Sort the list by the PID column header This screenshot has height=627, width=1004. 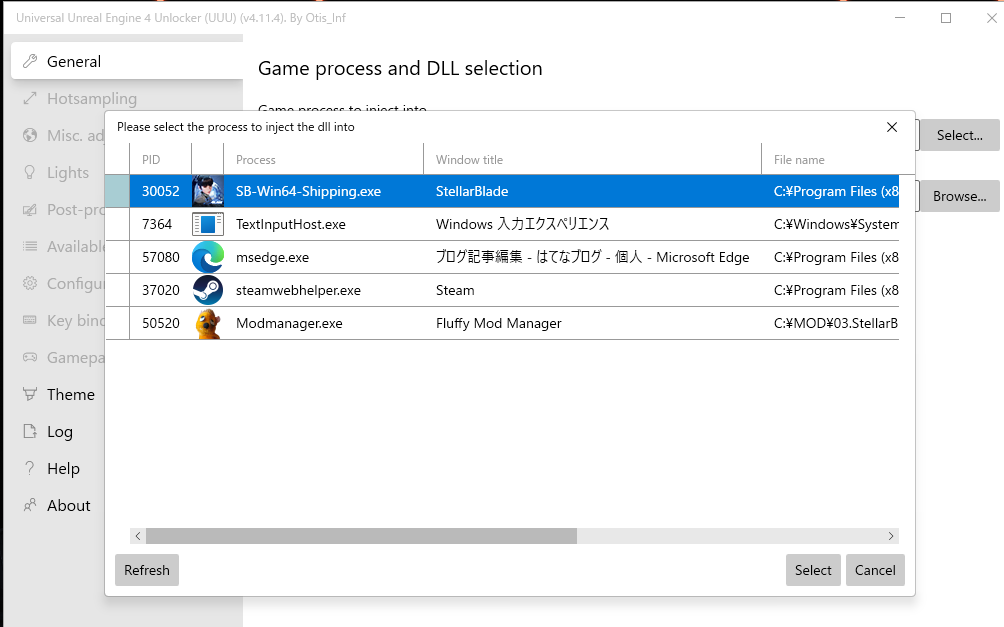pos(150,159)
